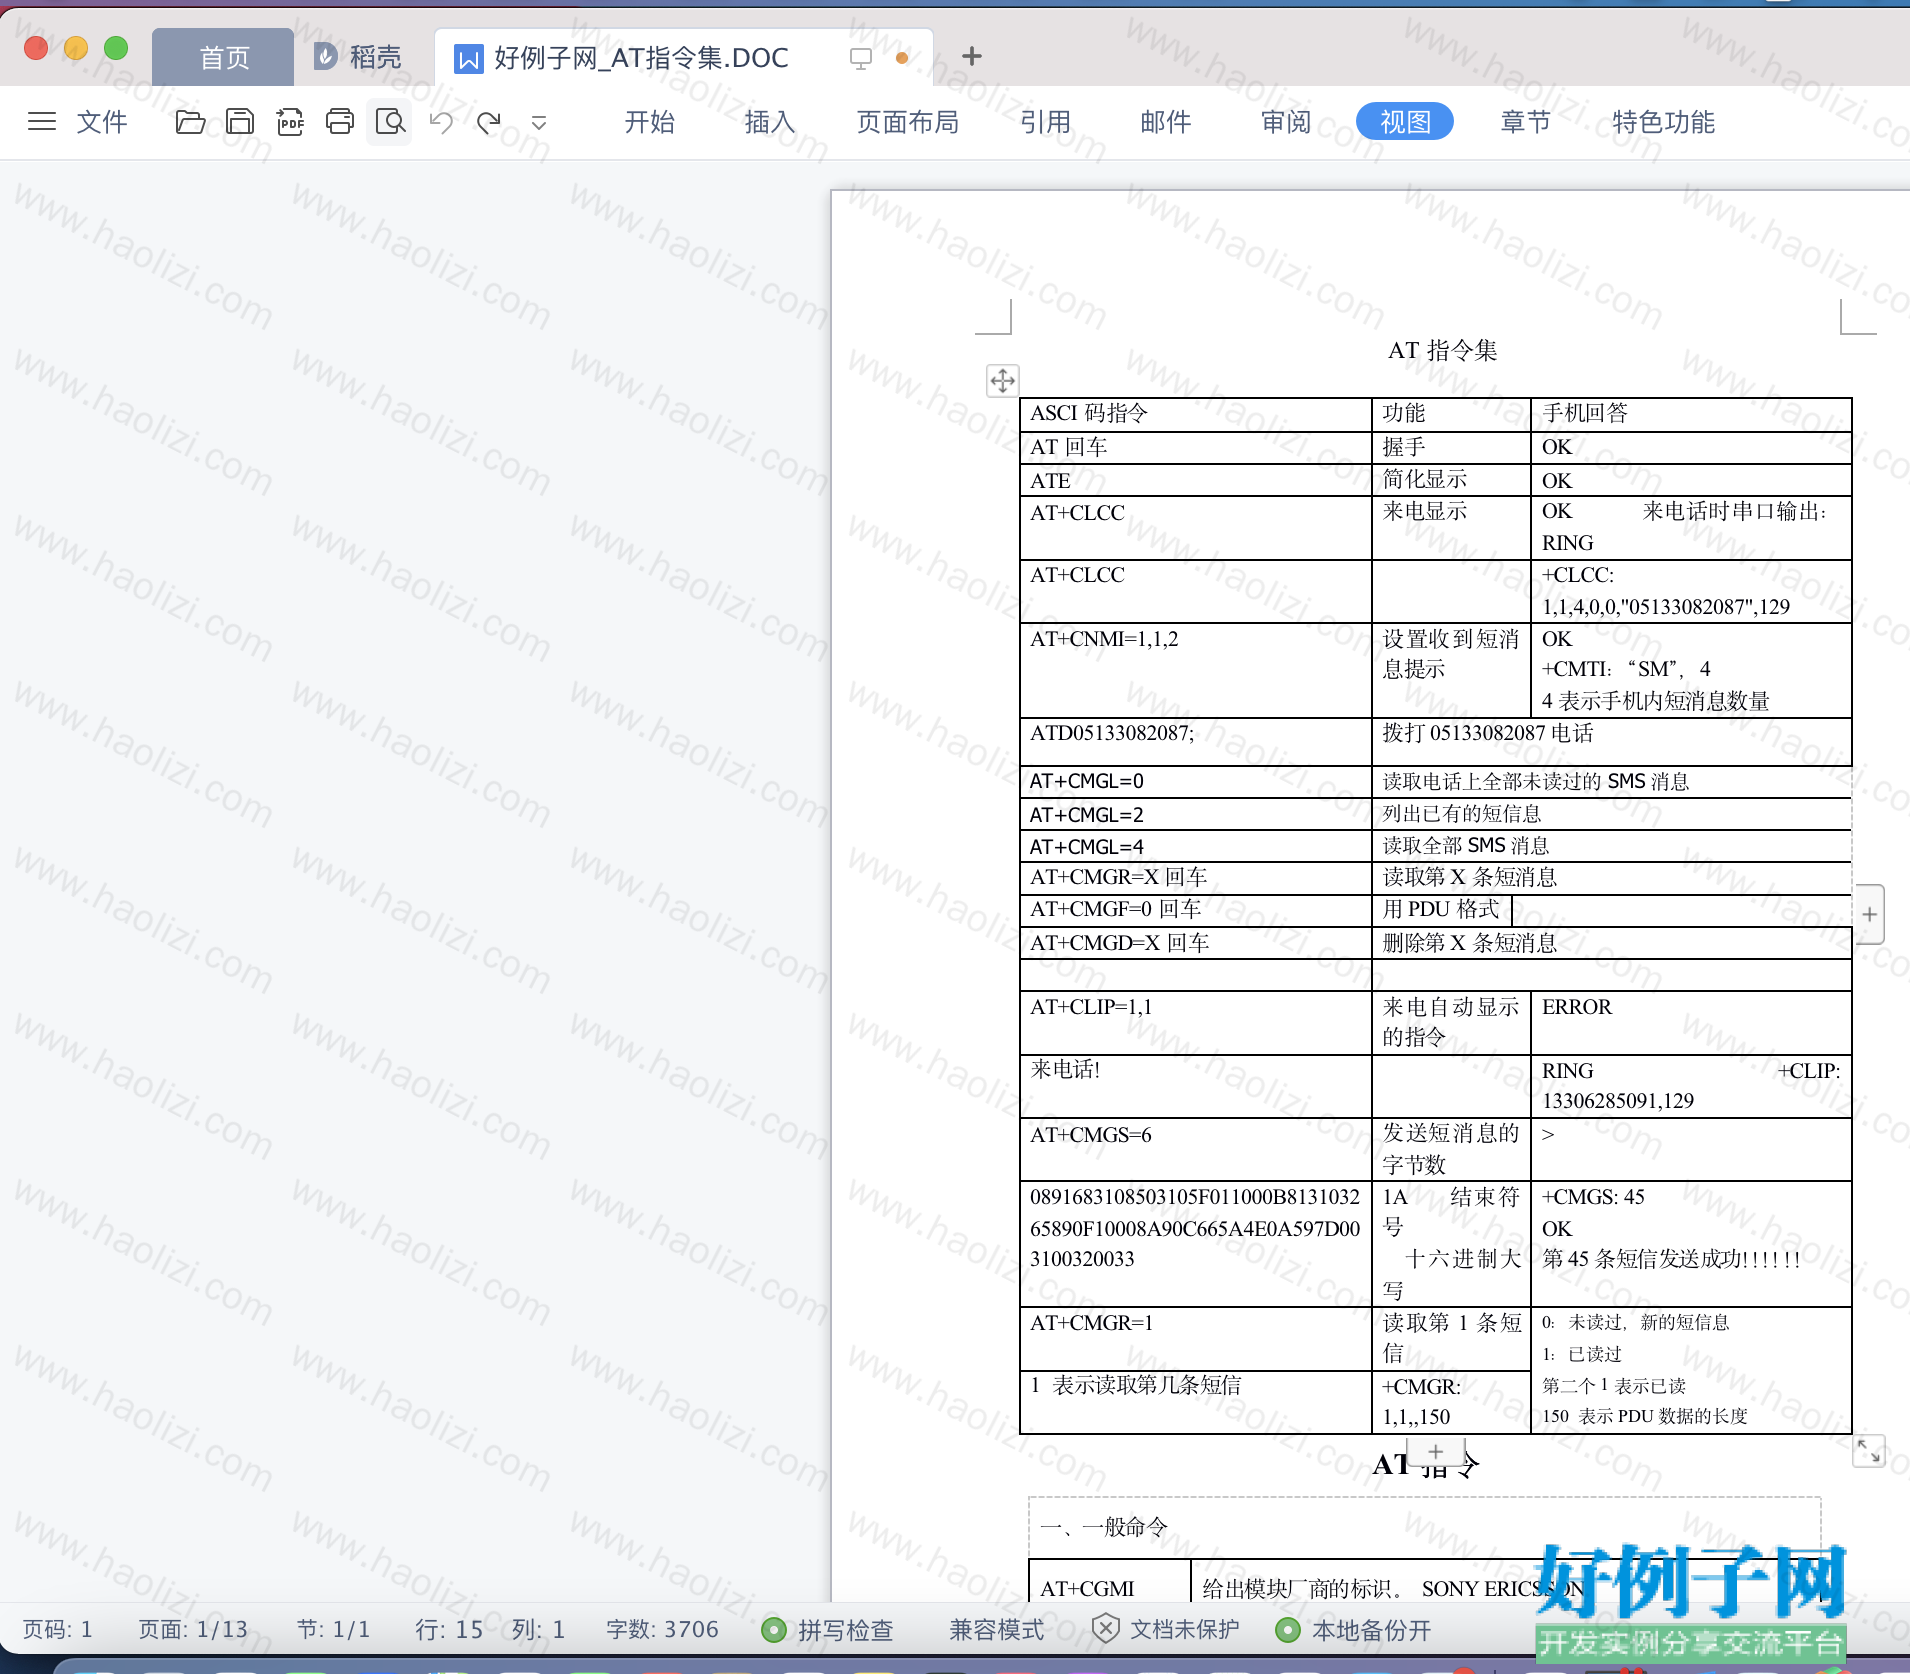Click the 手机回答 header cell

tap(1691, 413)
